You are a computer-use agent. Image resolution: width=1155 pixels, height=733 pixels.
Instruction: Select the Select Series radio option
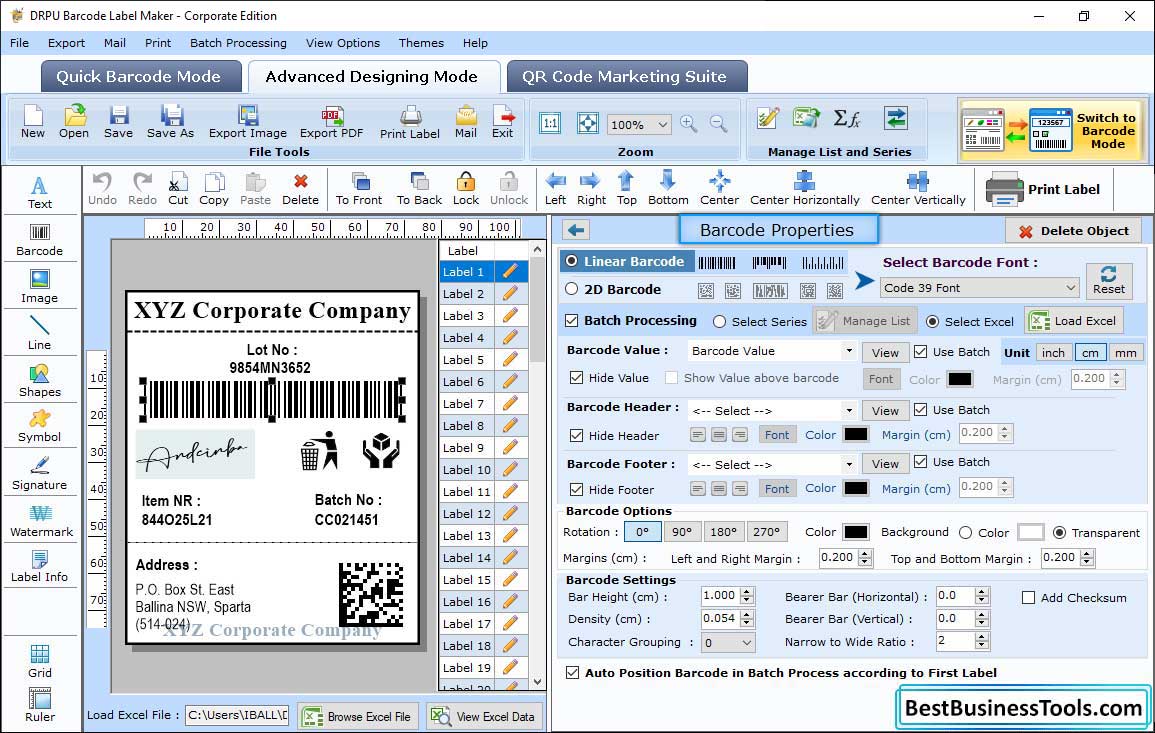pyautogui.click(x=720, y=322)
